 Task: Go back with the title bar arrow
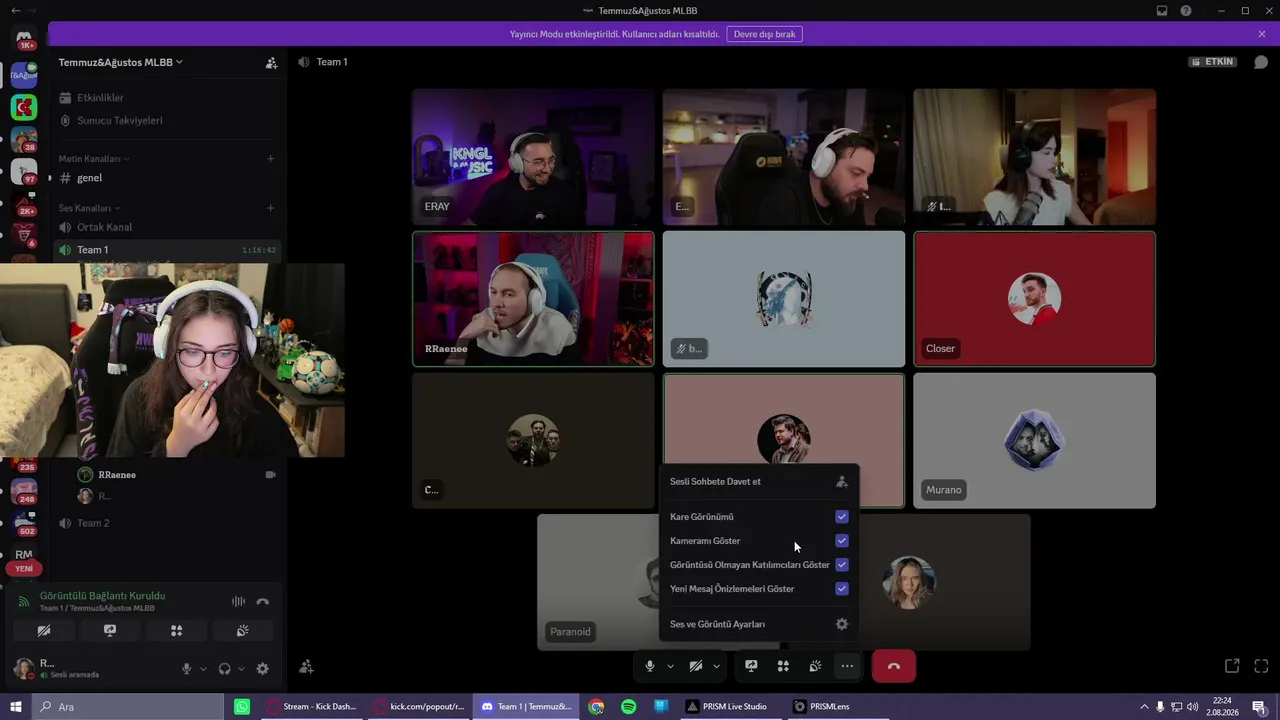coord(15,11)
